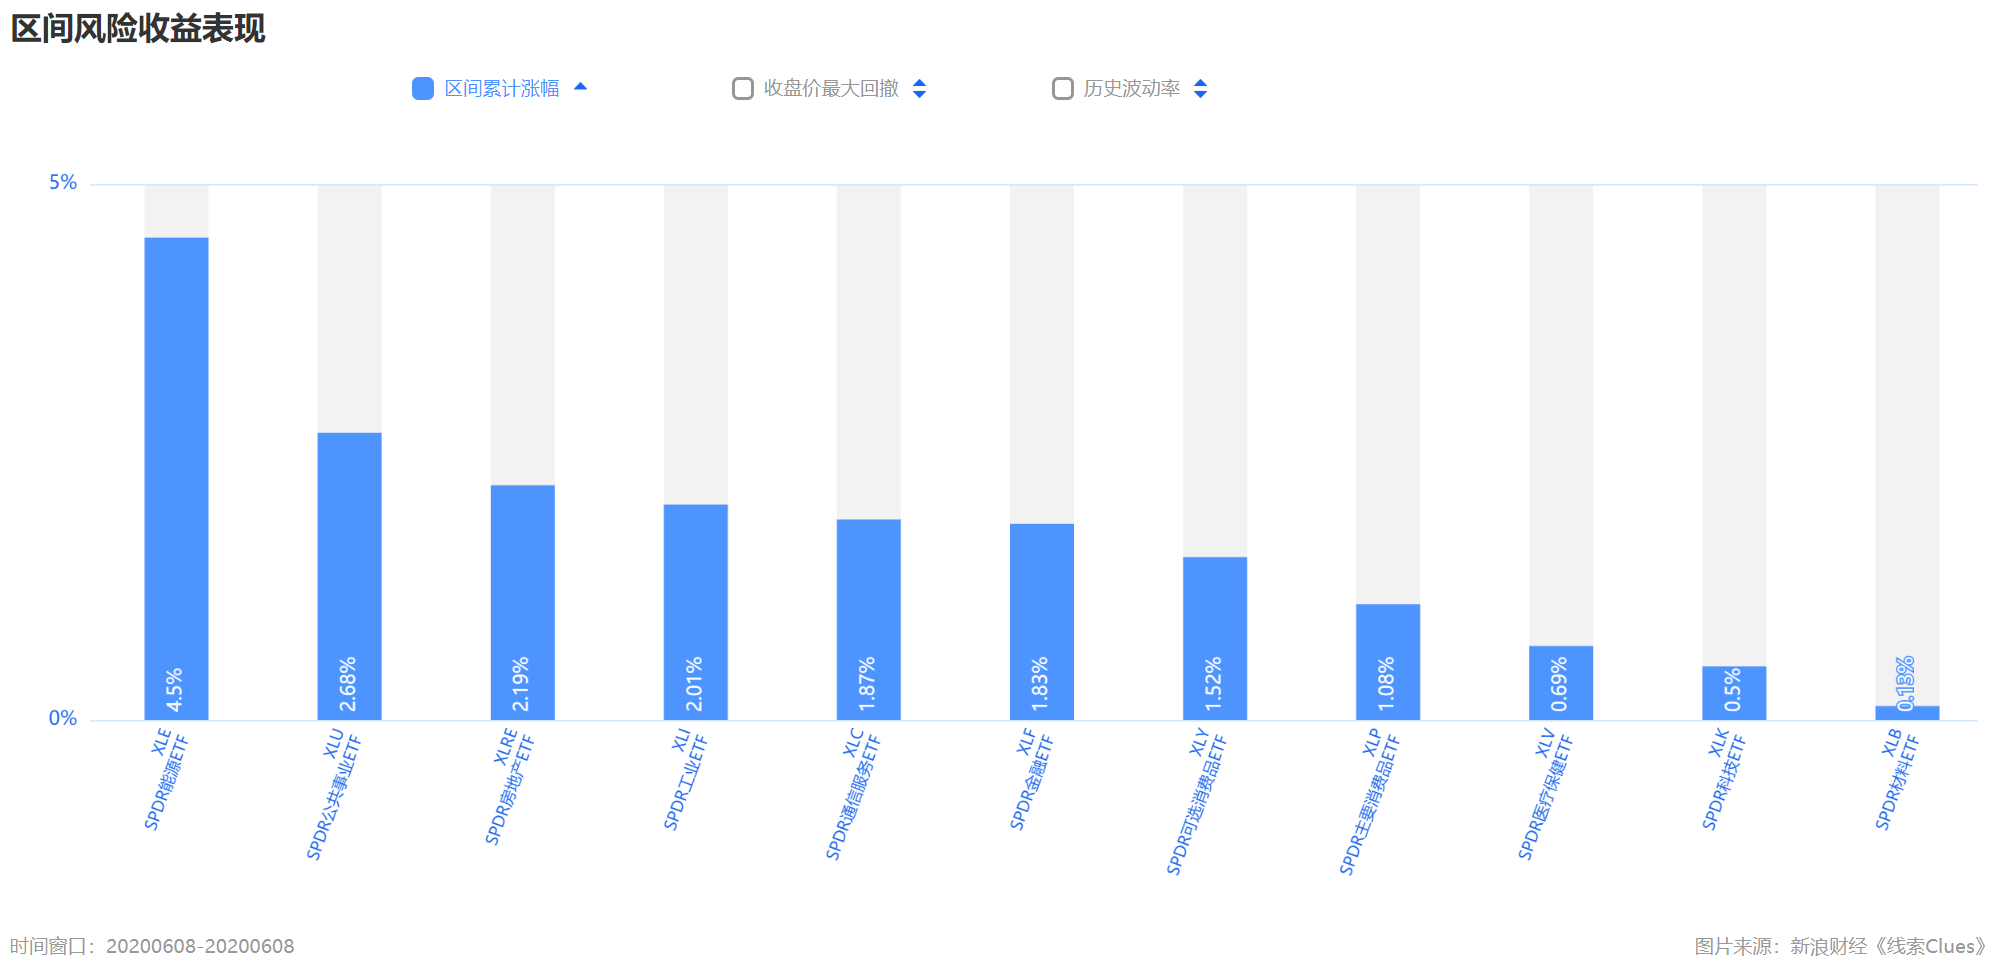
Task: Click the XLY 1.52% bar
Action: (1214, 637)
